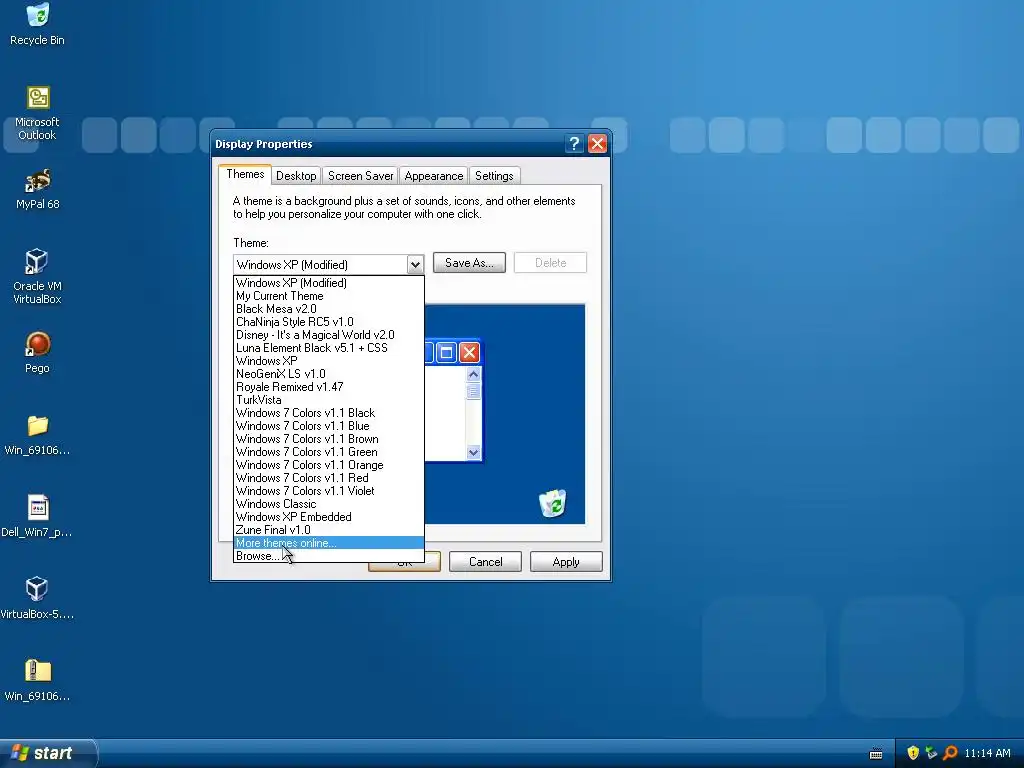This screenshot has height=768, width=1024.
Task: Select the Browse... entry
Action: pos(328,556)
